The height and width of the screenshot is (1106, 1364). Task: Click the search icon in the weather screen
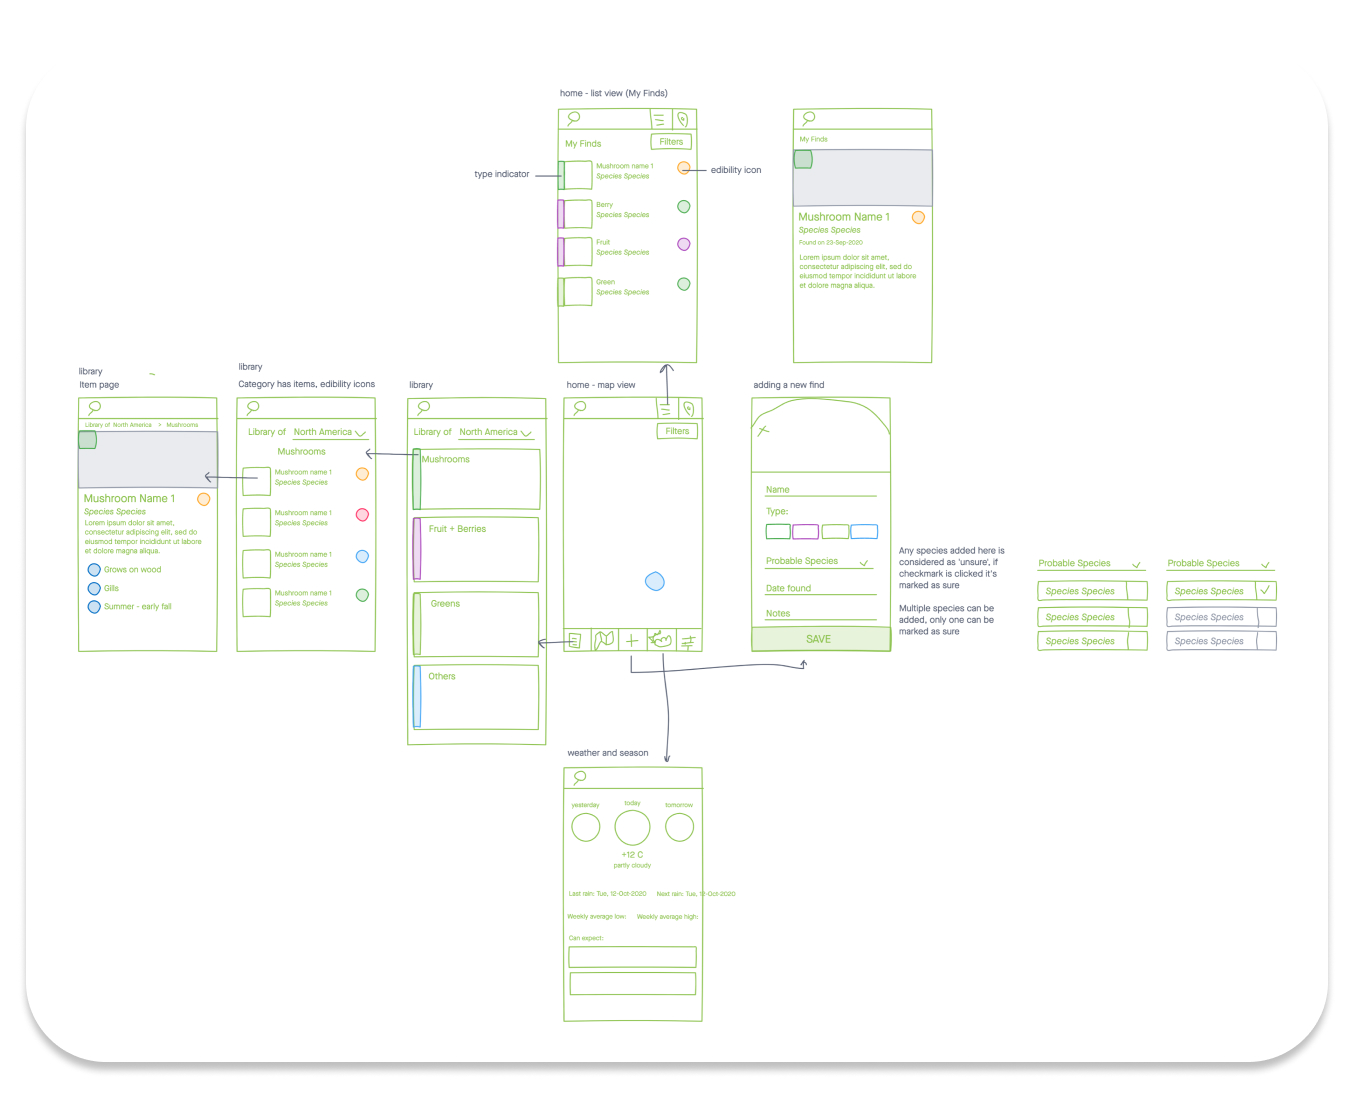pos(579,777)
